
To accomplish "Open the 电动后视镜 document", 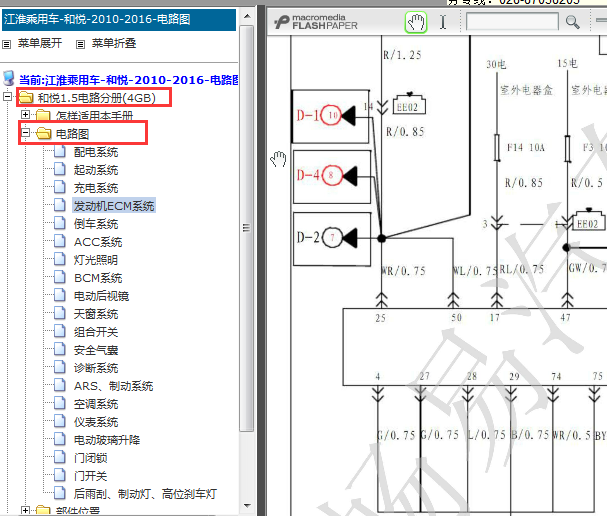I will [101, 296].
